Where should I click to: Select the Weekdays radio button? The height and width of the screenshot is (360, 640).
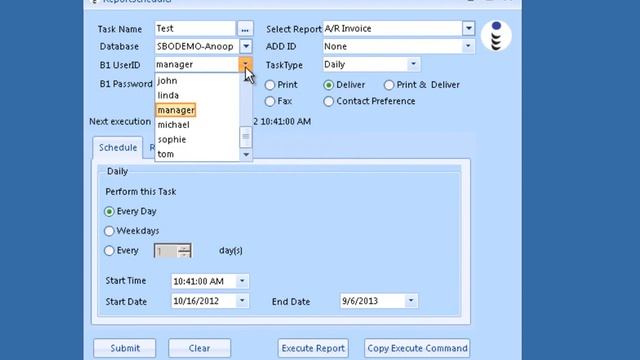(x=109, y=231)
